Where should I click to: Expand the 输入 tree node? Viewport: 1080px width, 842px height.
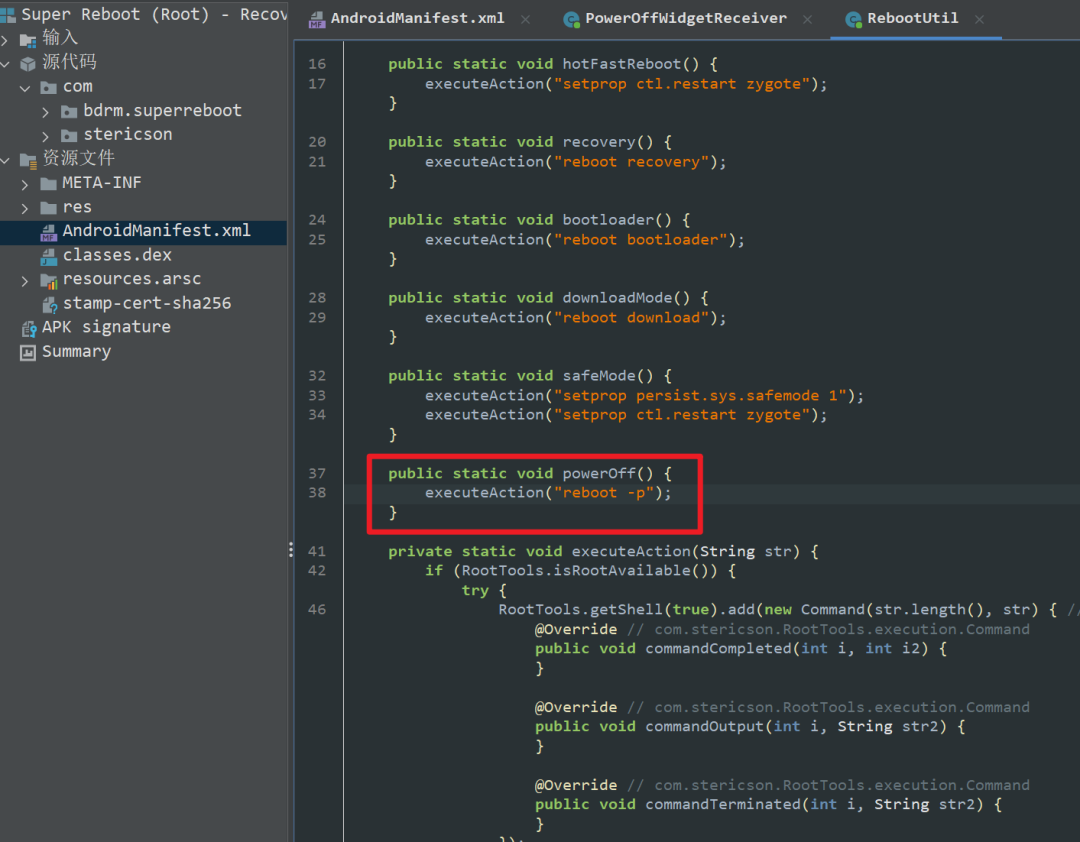click(6, 41)
